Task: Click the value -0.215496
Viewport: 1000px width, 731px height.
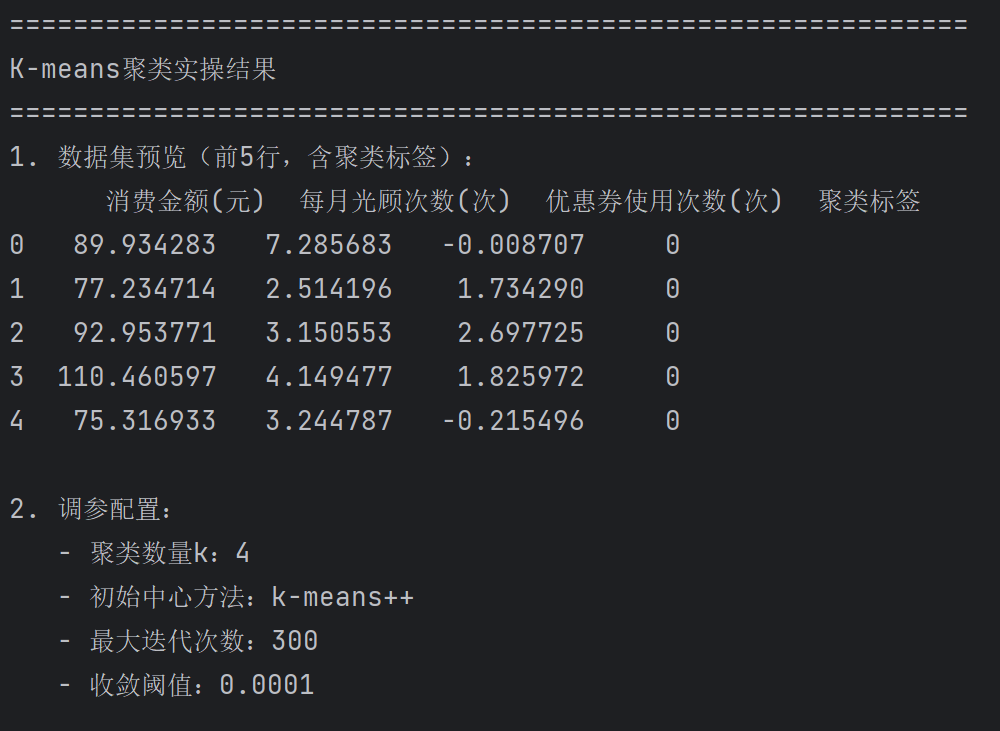Action: coord(513,421)
